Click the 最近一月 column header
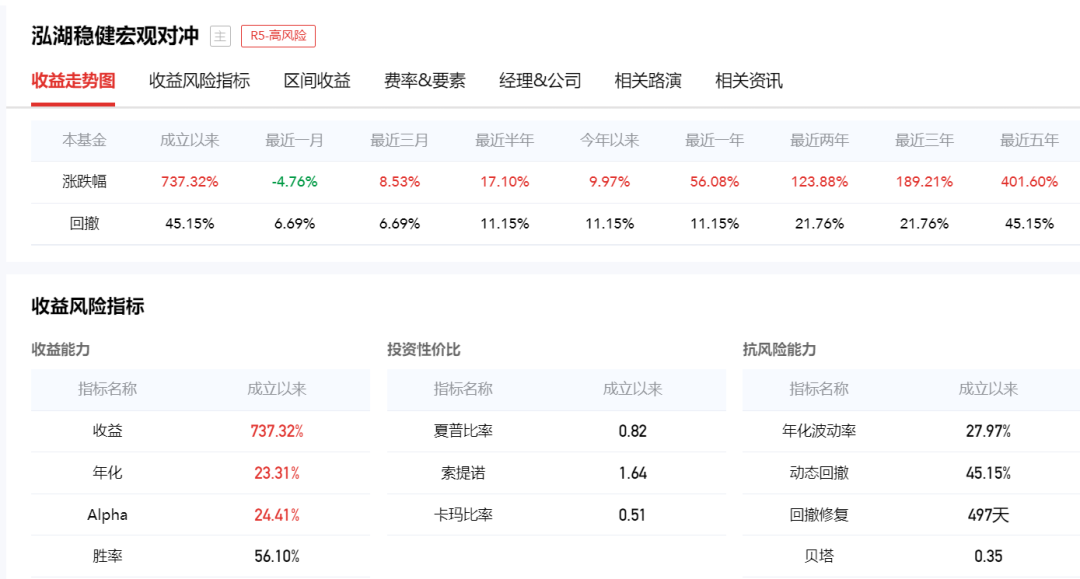Screen dimensions: 1080x579 point(294,140)
